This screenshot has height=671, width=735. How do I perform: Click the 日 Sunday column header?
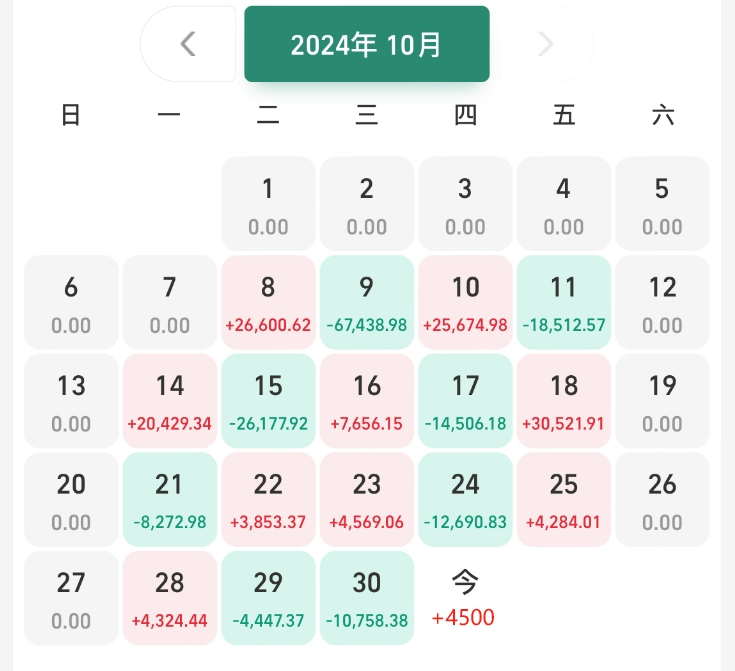click(x=71, y=115)
